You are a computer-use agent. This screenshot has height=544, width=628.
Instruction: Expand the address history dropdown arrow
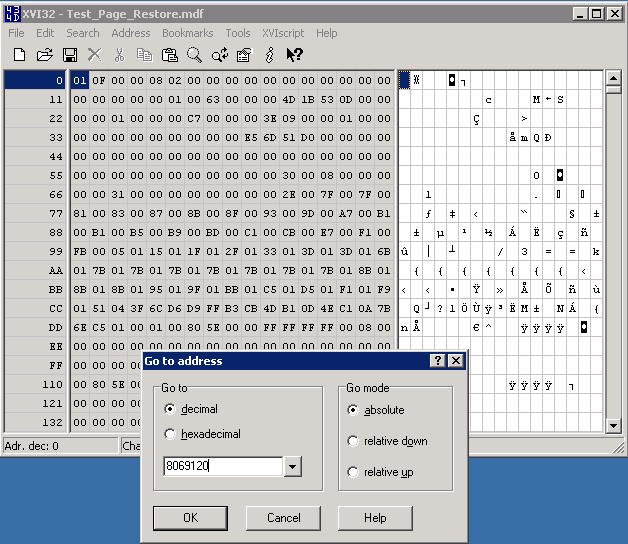tap(292, 466)
